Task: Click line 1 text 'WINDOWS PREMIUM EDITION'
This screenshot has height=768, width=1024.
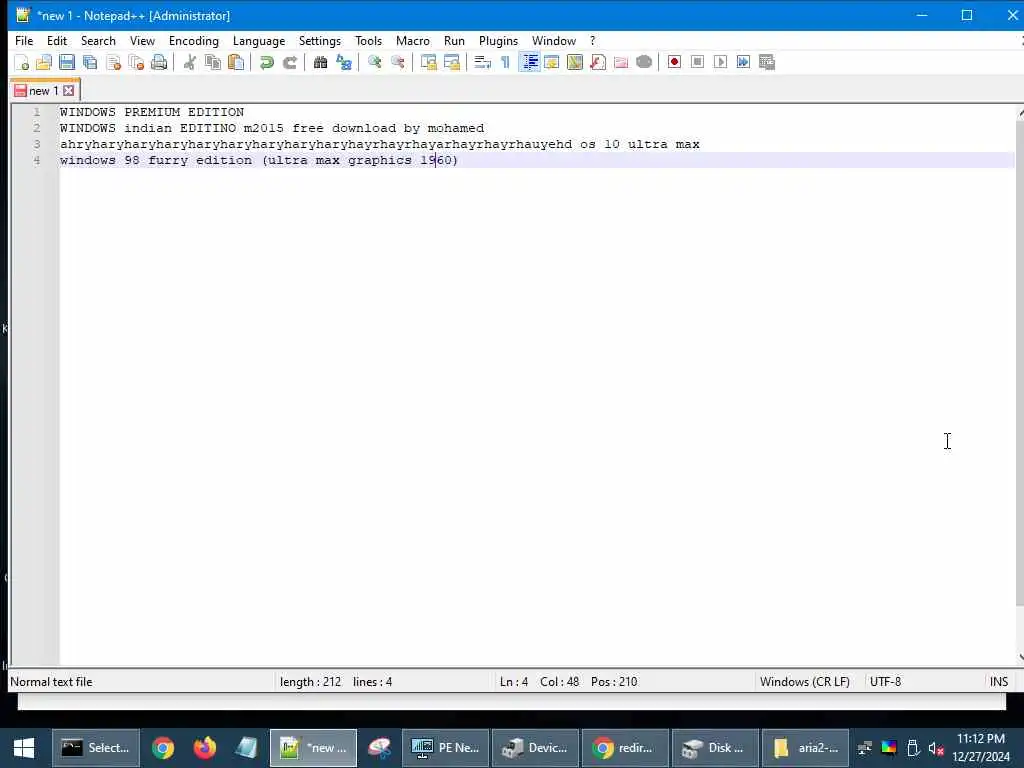Action: tap(152, 112)
